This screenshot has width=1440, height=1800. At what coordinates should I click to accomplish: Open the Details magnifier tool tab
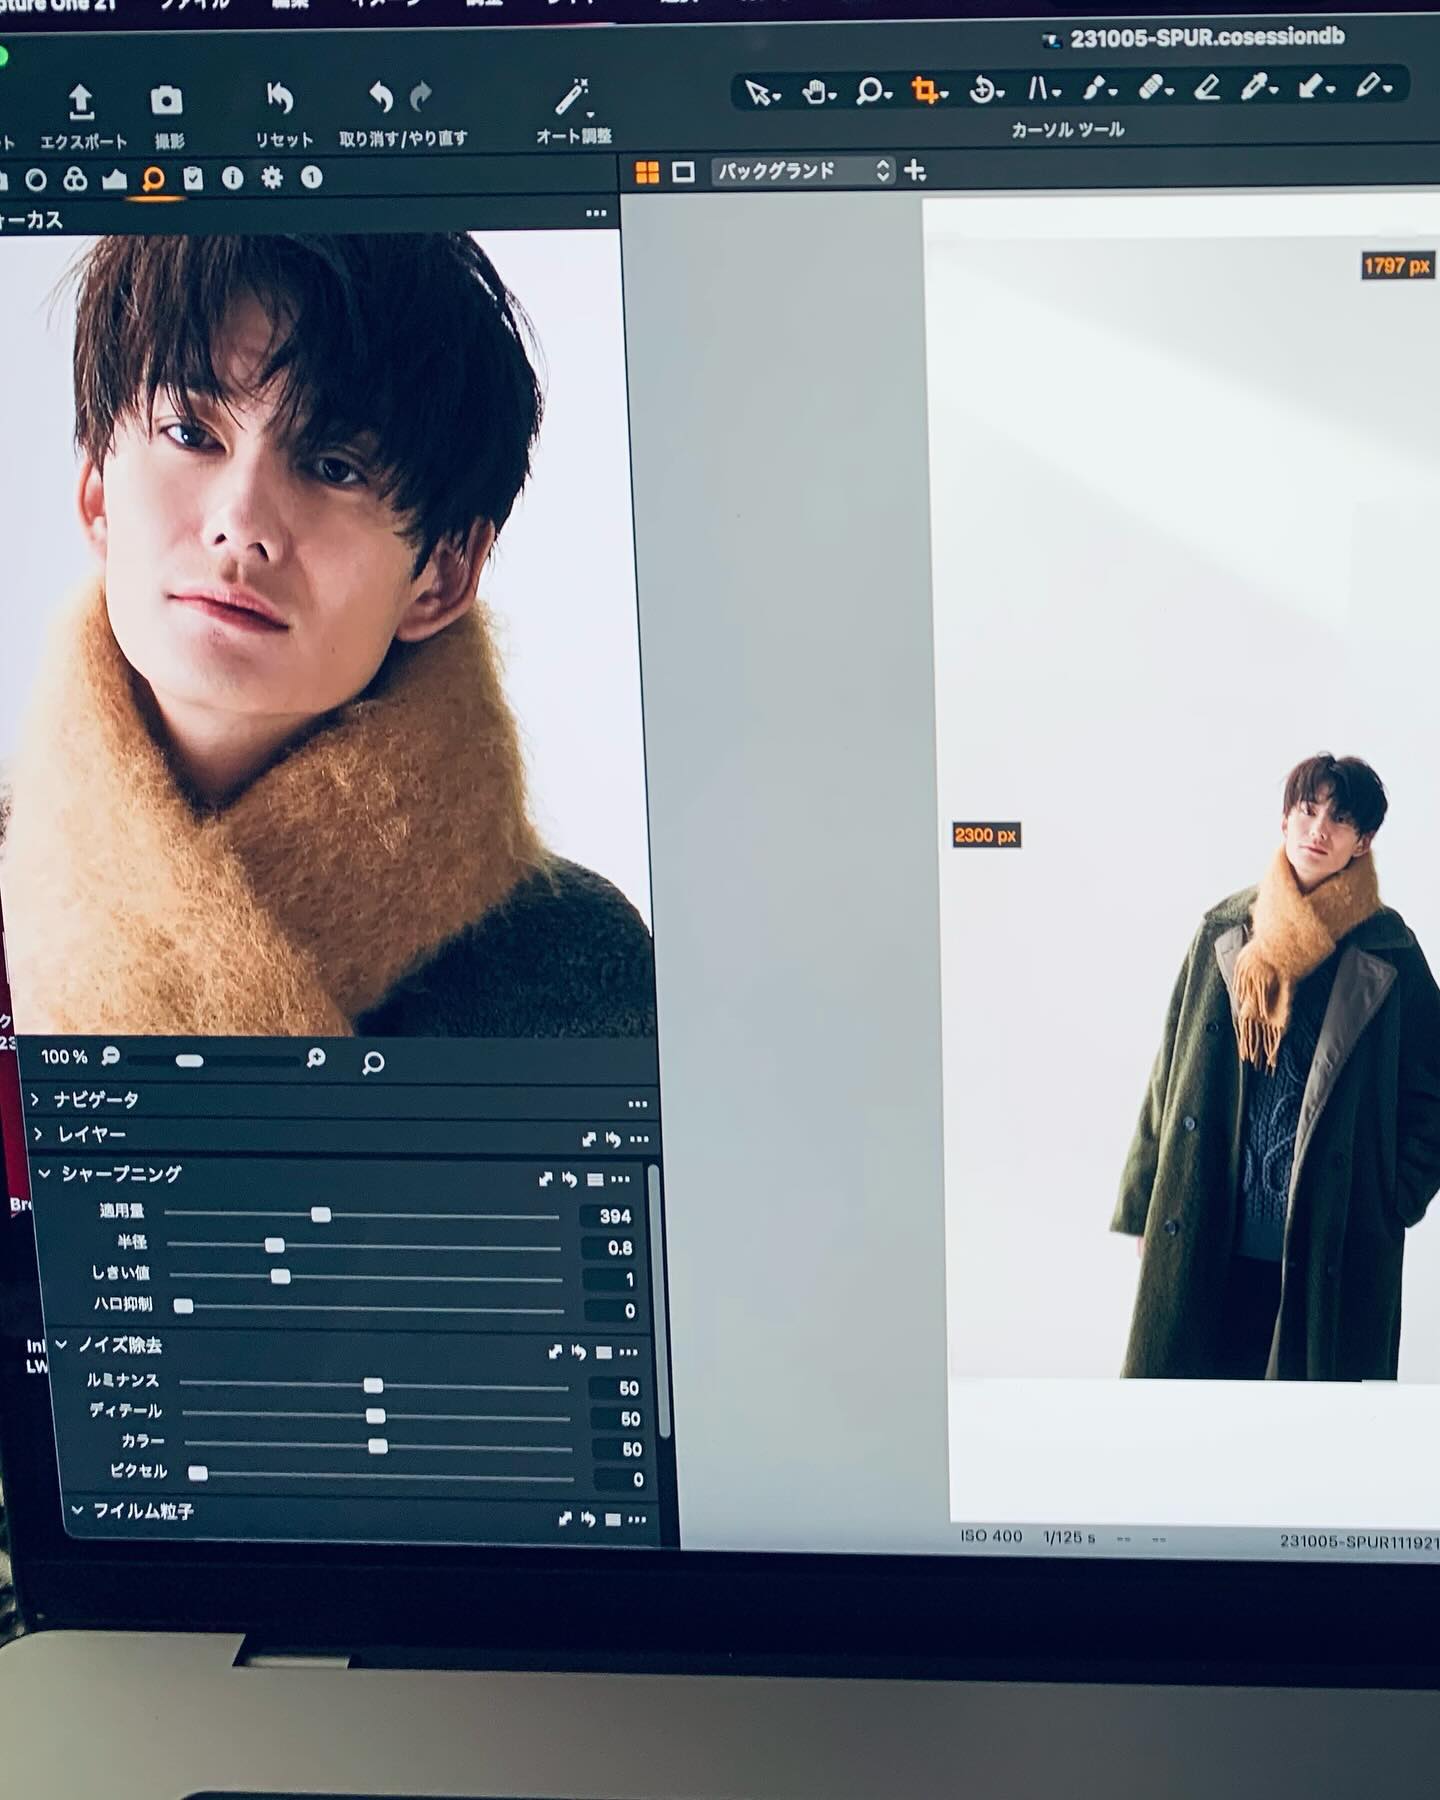pyautogui.click(x=153, y=179)
